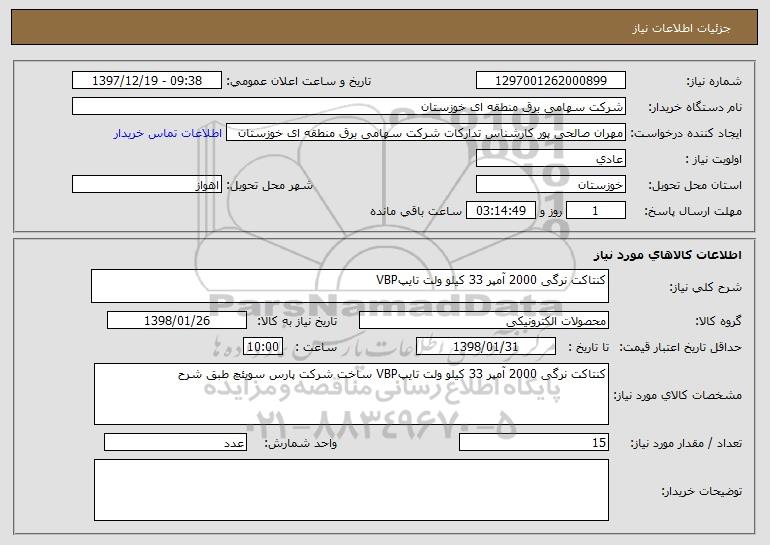The image size is (770, 545).
Task: Click the تاریخ نیاز به کالا field 1398/01/26
Action: coord(177,321)
